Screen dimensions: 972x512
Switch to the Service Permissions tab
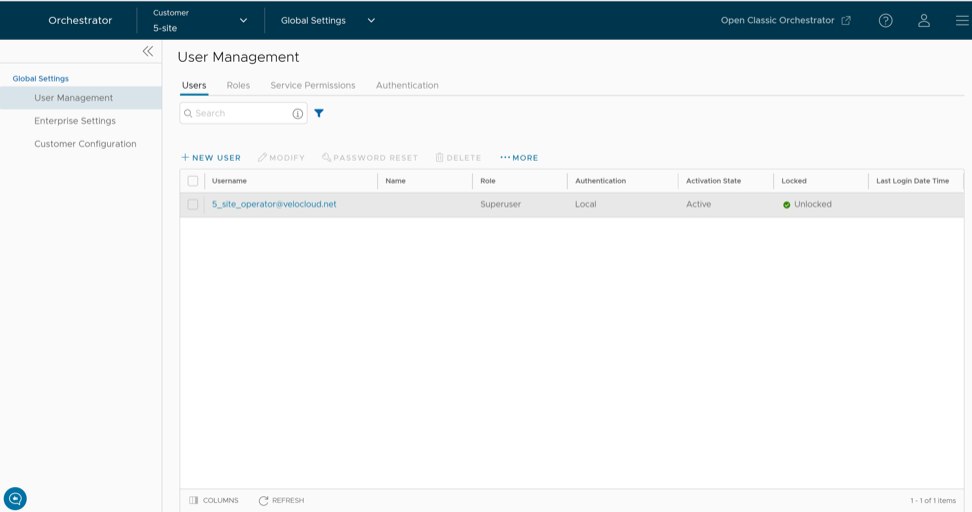[x=312, y=86]
